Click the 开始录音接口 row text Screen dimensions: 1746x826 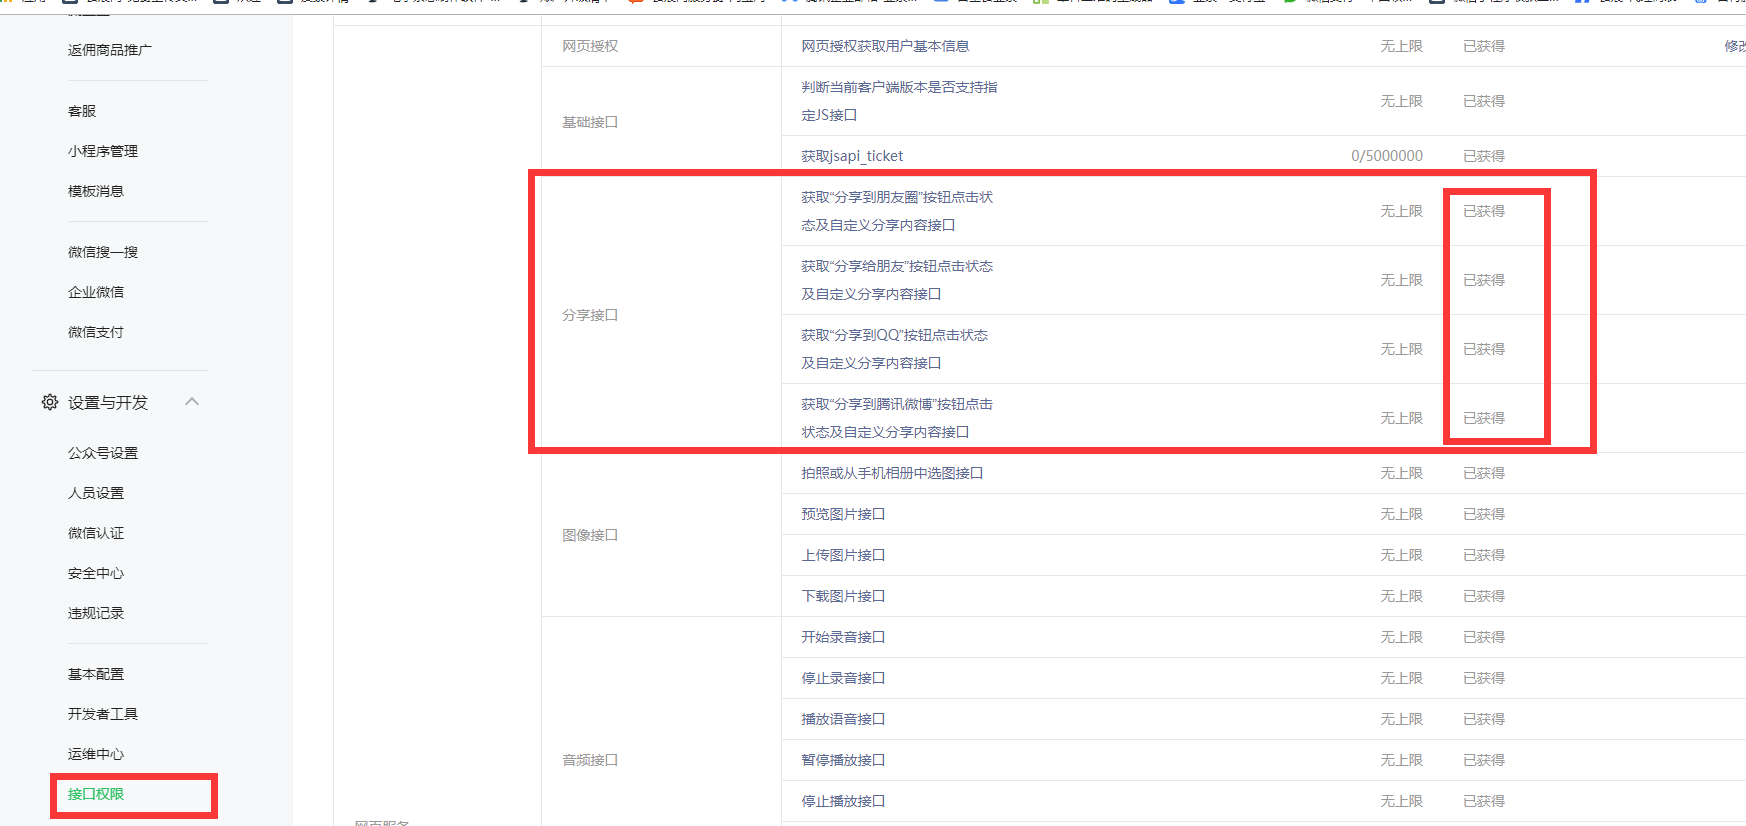[x=843, y=637]
